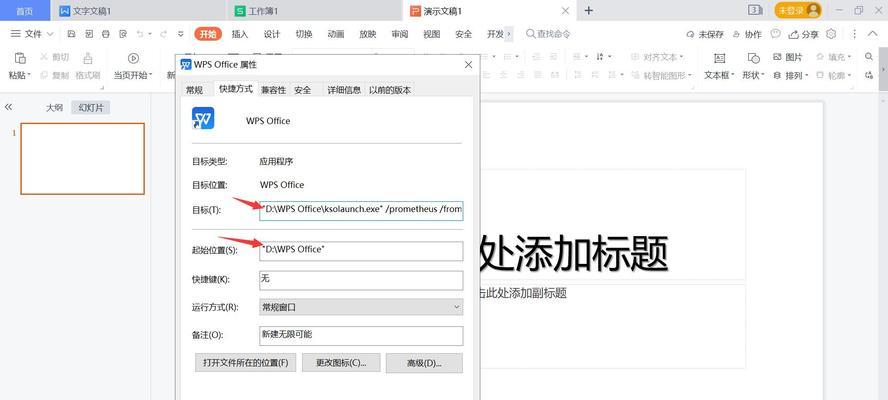Collapse the slide panel with double chevron

[x=8, y=107]
